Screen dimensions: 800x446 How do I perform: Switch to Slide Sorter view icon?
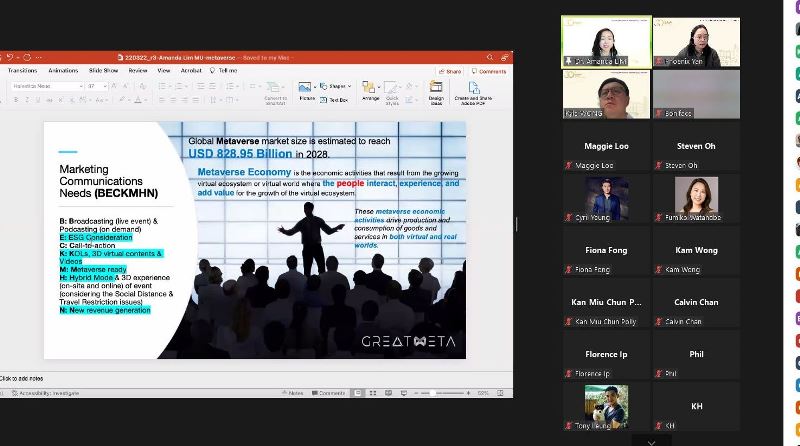coord(373,393)
